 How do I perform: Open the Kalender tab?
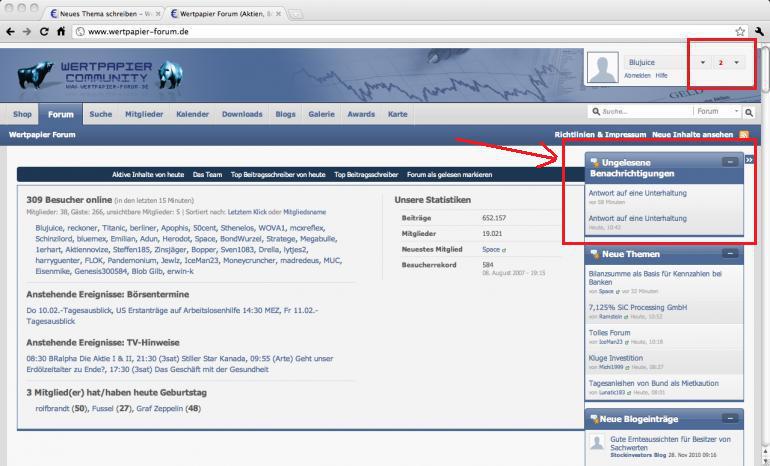(x=192, y=114)
